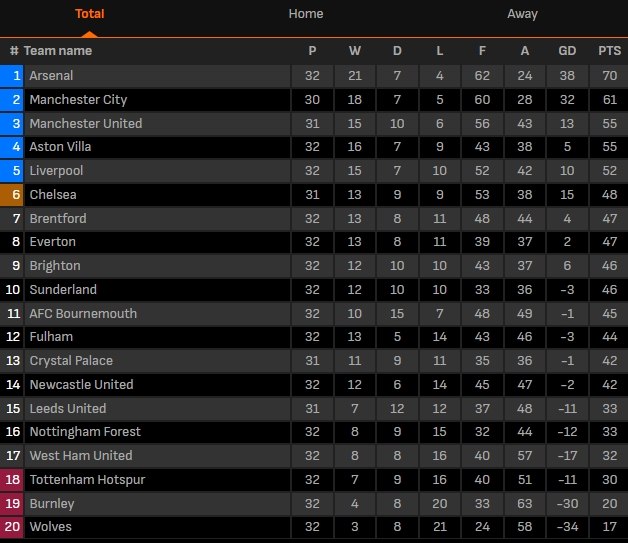Switch to the Away tab
This screenshot has height=543, width=628.
tap(522, 14)
